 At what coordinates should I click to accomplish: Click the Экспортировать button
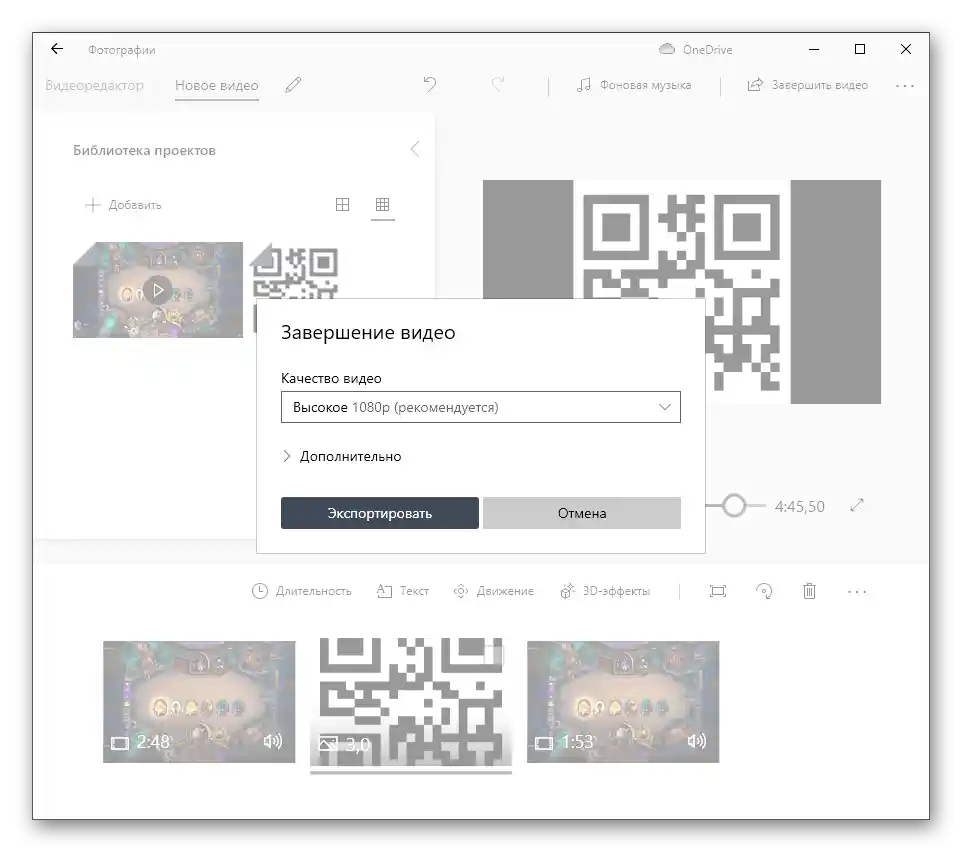[x=380, y=513]
